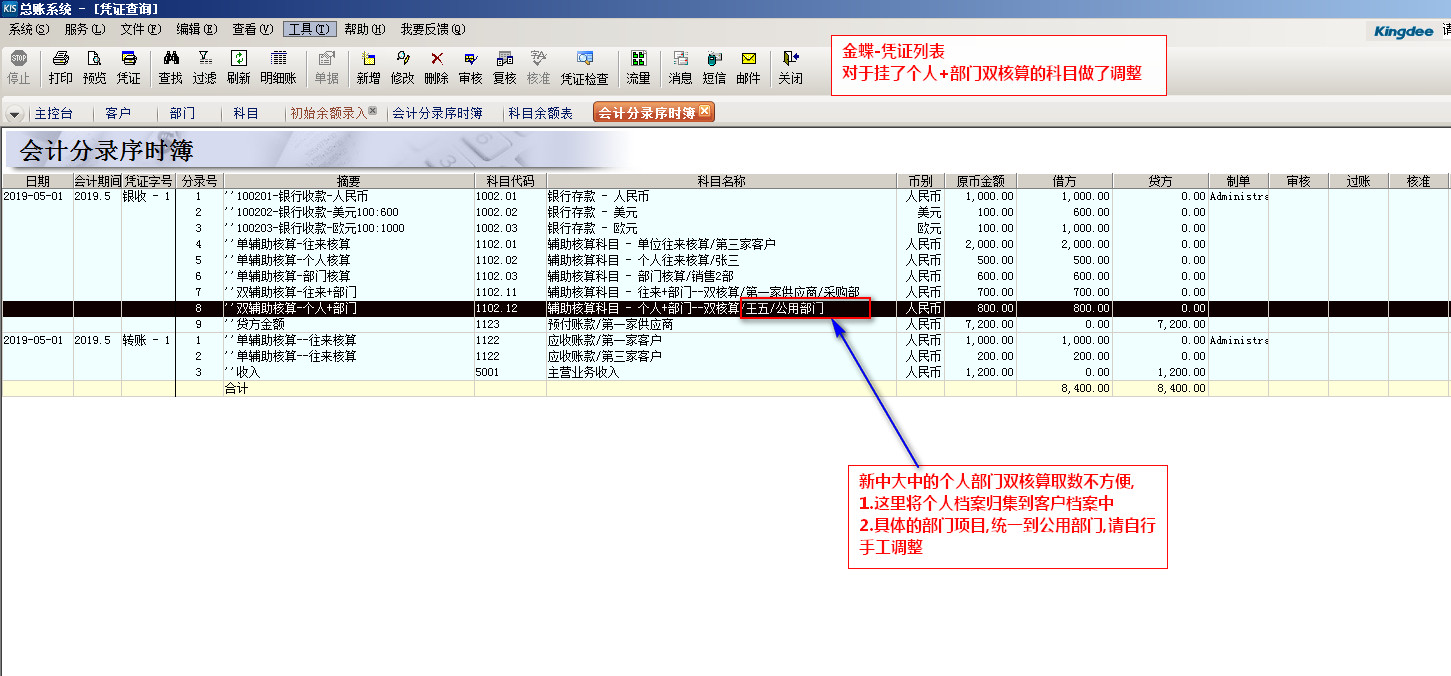Screen dimensions: 1451x676
Task: Click the 打印 (Print) toolbar icon
Action: click(x=60, y=67)
